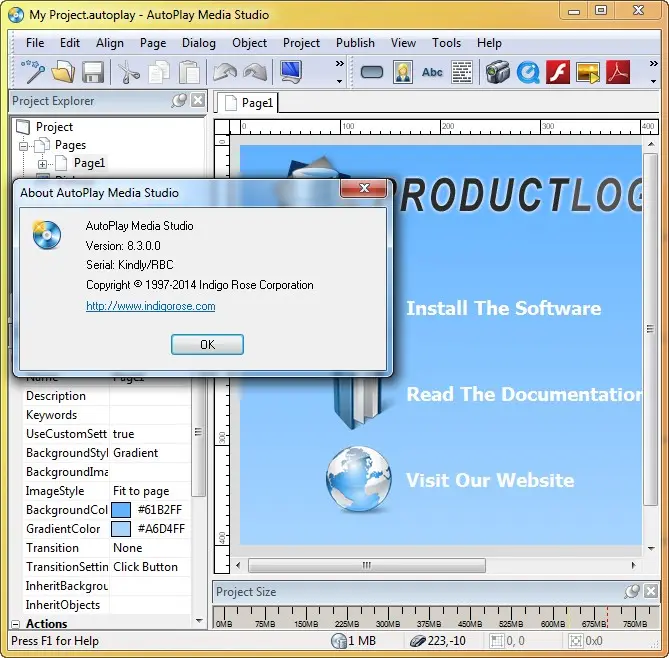
Task: Collapse the Actions properties section
Action: click(x=15, y=624)
